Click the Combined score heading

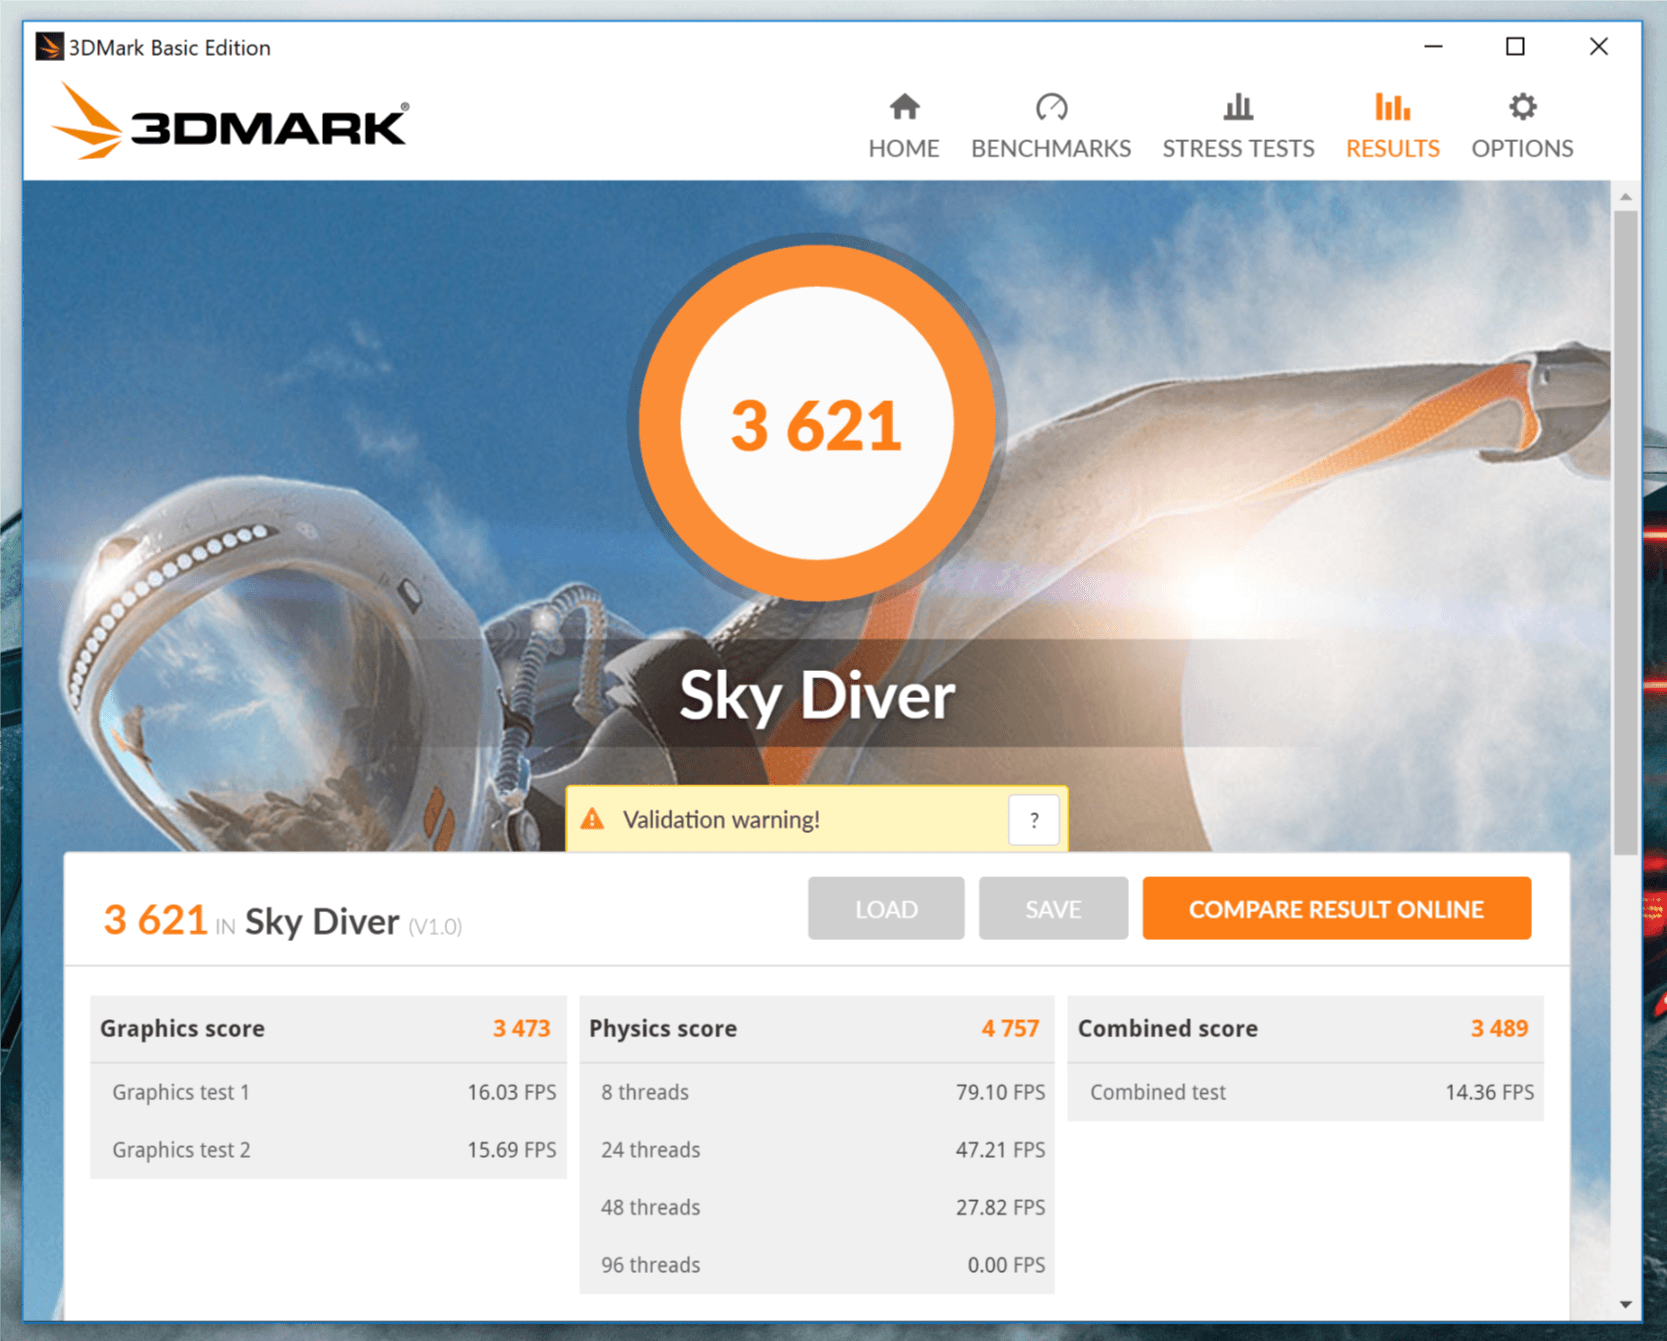(1167, 1028)
